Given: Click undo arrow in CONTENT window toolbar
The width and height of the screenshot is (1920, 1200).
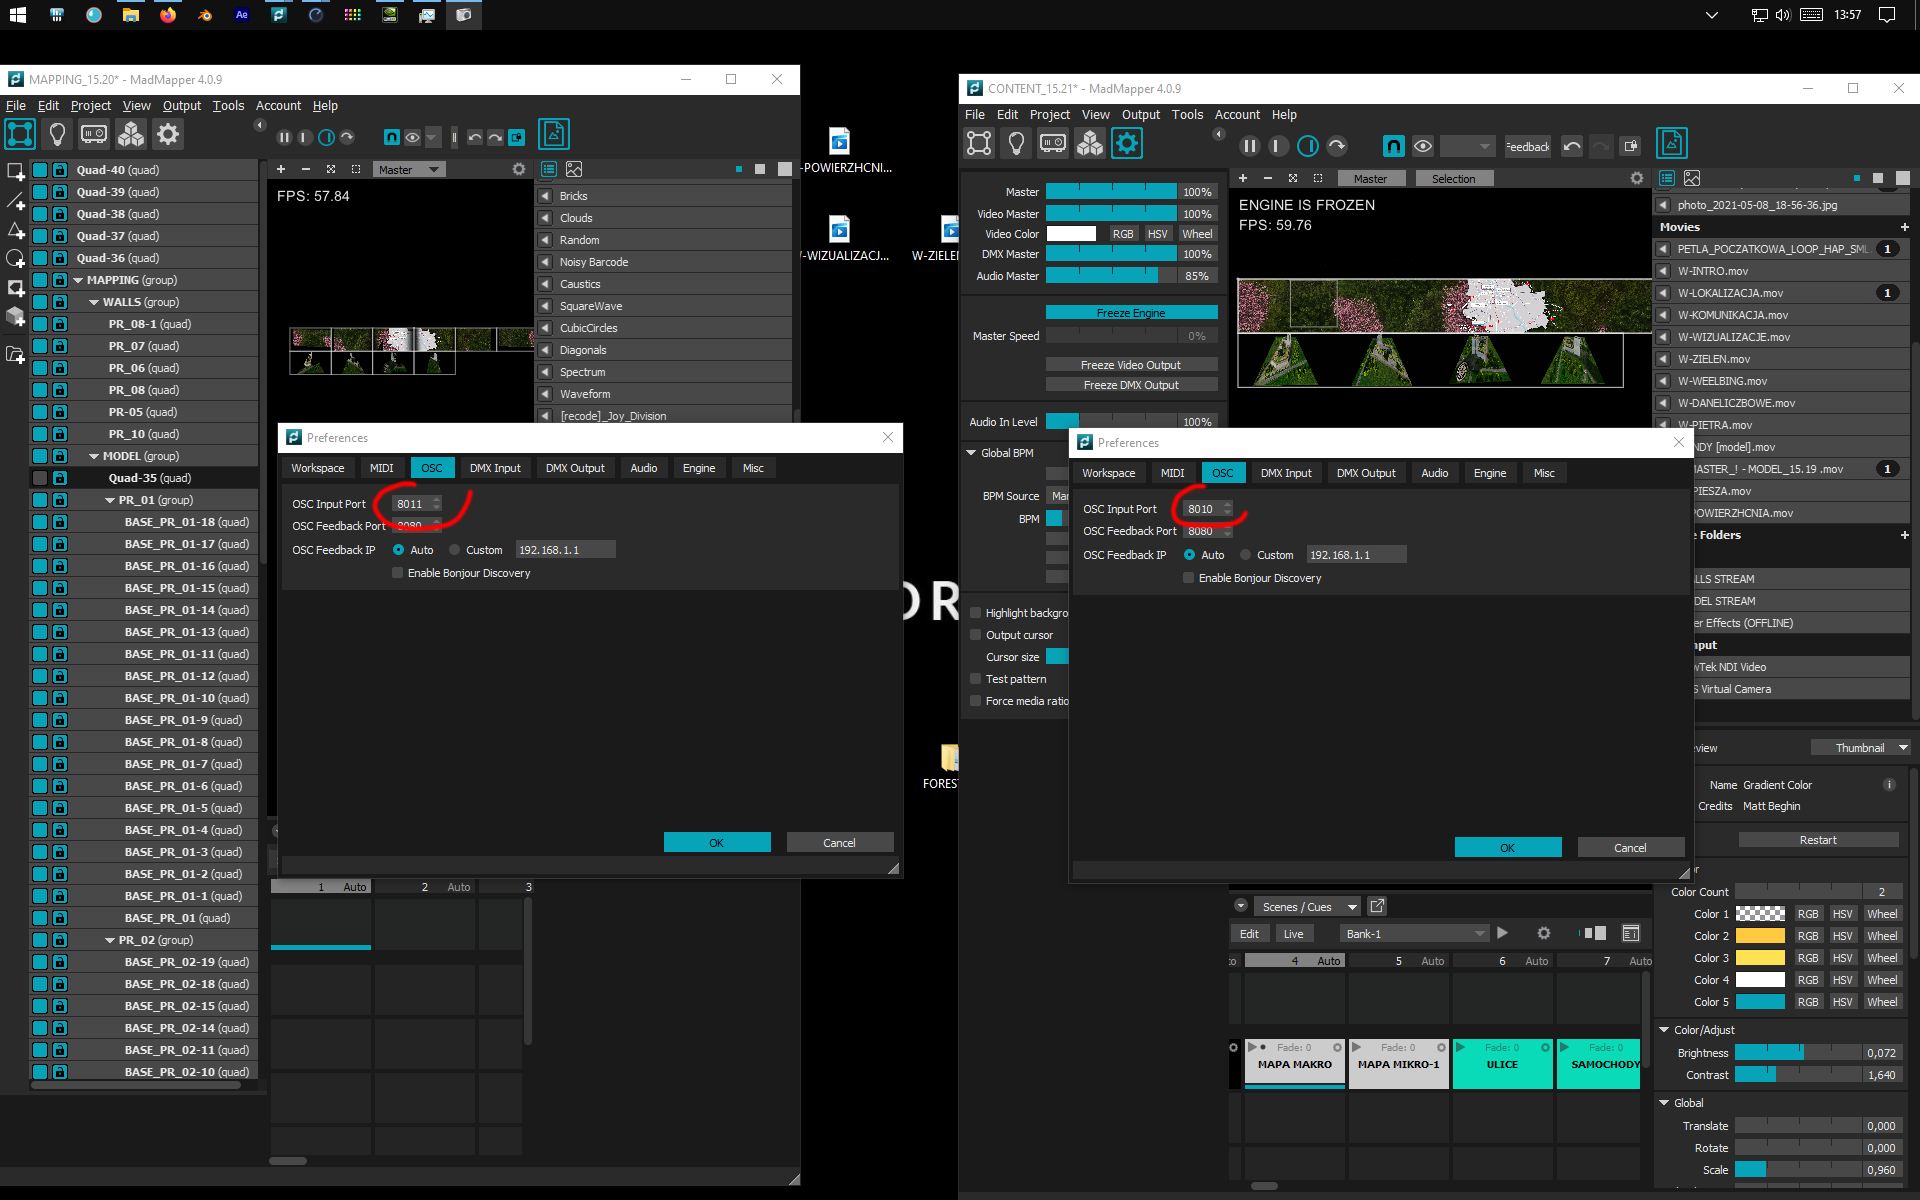Looking at the screenshot, I should (x=1572, y=146).
